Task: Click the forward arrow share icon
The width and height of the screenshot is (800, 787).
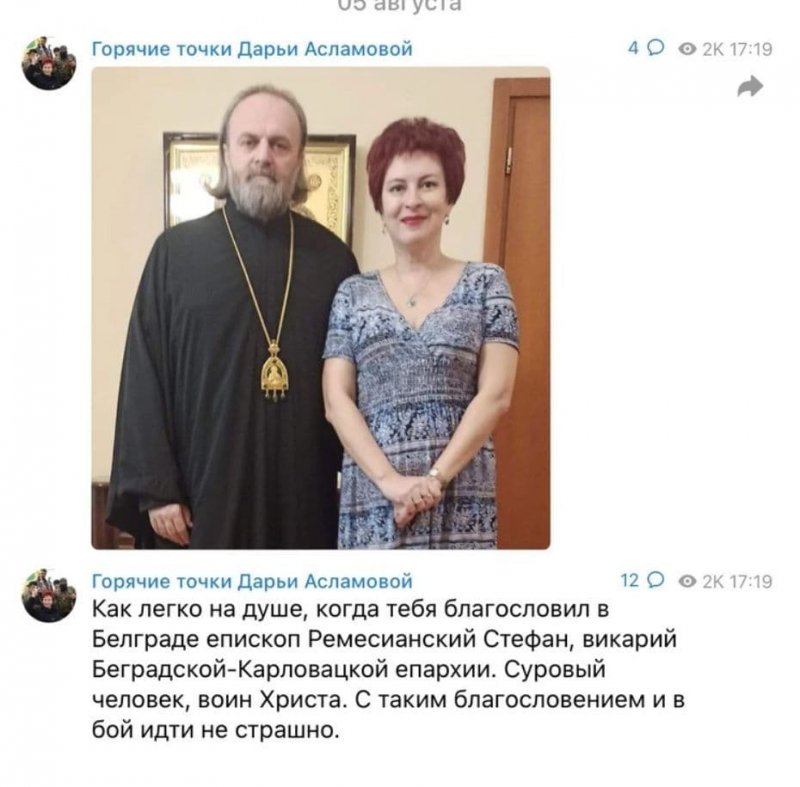Action: point(750,87)
